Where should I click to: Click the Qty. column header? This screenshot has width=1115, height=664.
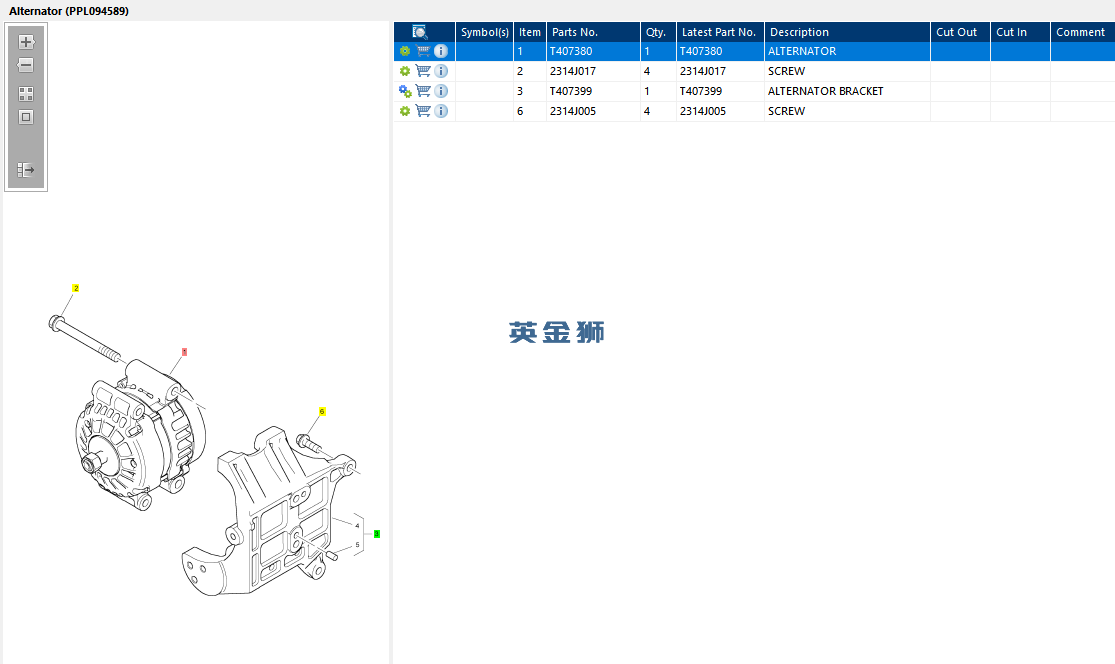pos(658,32)
